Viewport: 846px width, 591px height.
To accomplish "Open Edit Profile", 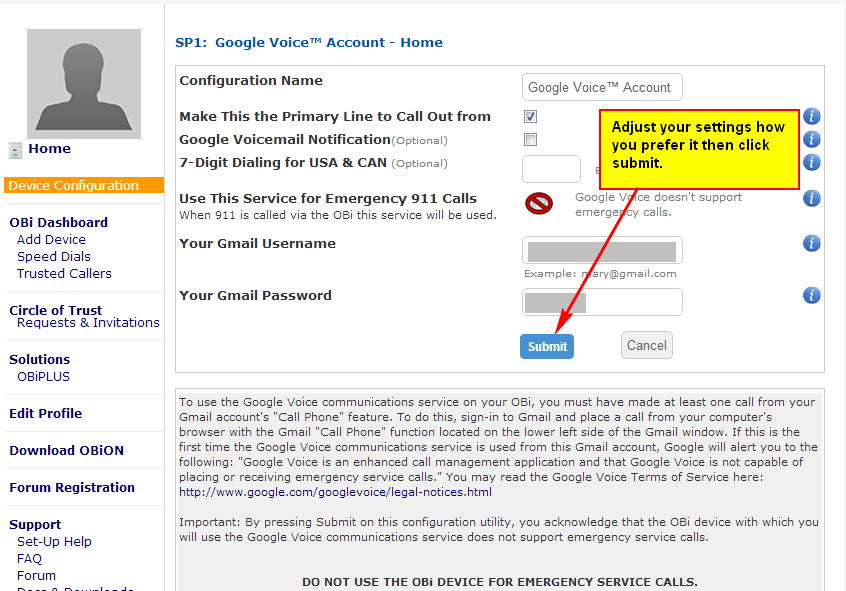I will (45, 413).
